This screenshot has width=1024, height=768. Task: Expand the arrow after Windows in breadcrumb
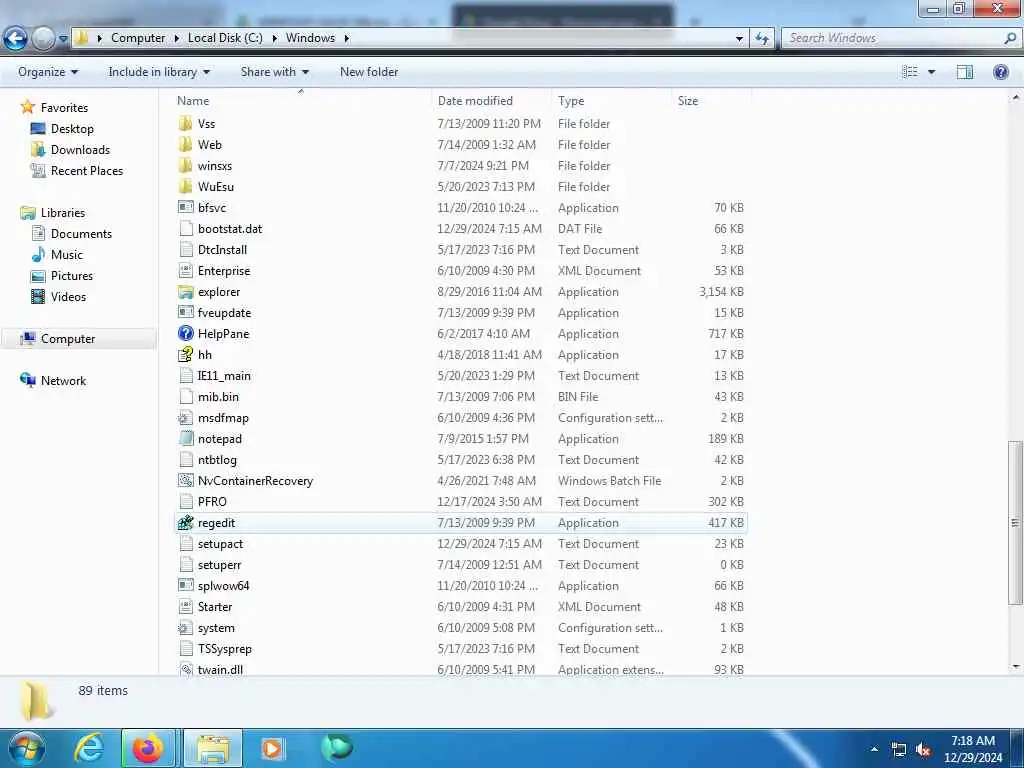(346, 39)
